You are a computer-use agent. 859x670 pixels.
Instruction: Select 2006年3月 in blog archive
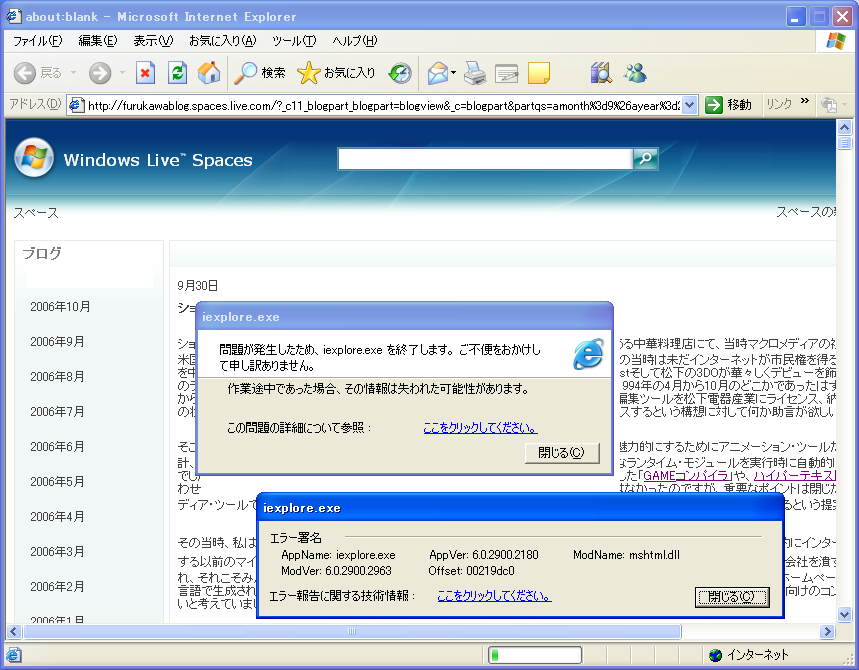pos(58,552)
